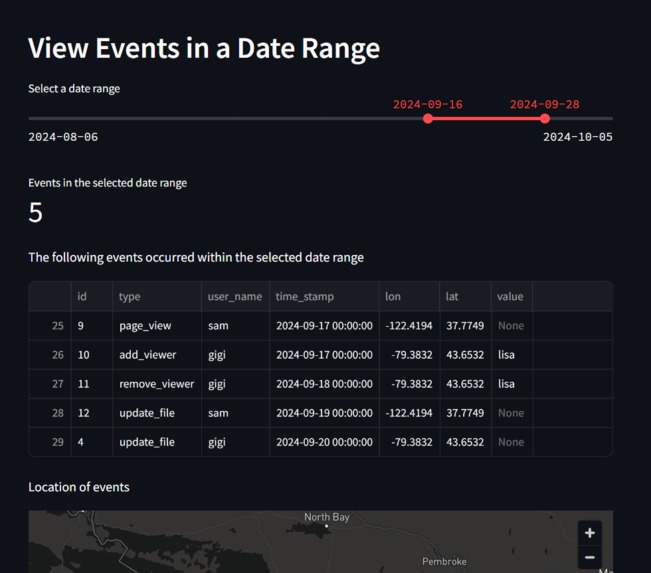651x573 pixels.
Task: Click timestamp 2024-09-19 00:00:00
Action: tap(324, 413)
